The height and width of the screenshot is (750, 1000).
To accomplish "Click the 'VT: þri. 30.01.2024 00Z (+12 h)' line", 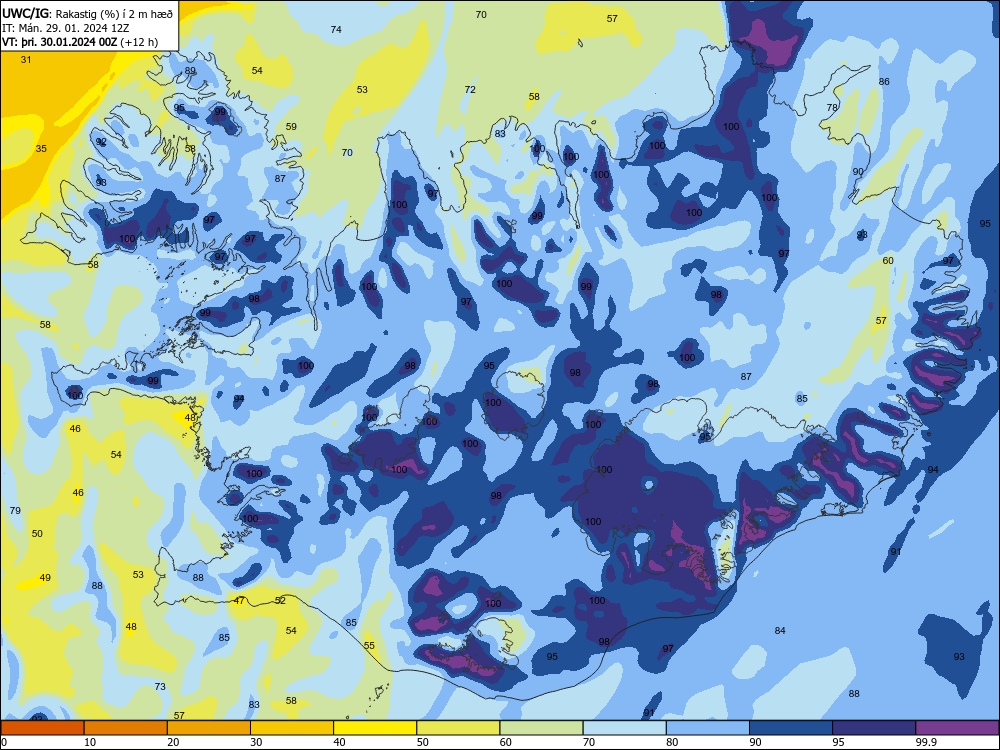I will point(80,42).
